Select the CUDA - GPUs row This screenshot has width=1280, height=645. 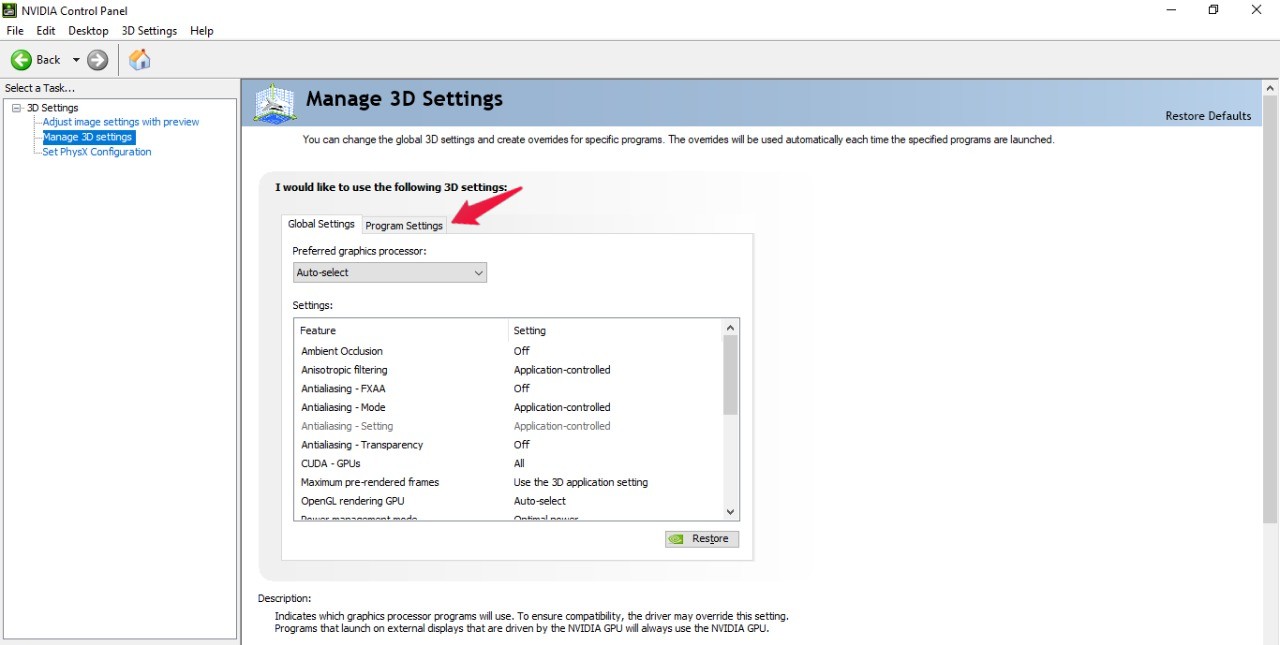pos(508,464)
